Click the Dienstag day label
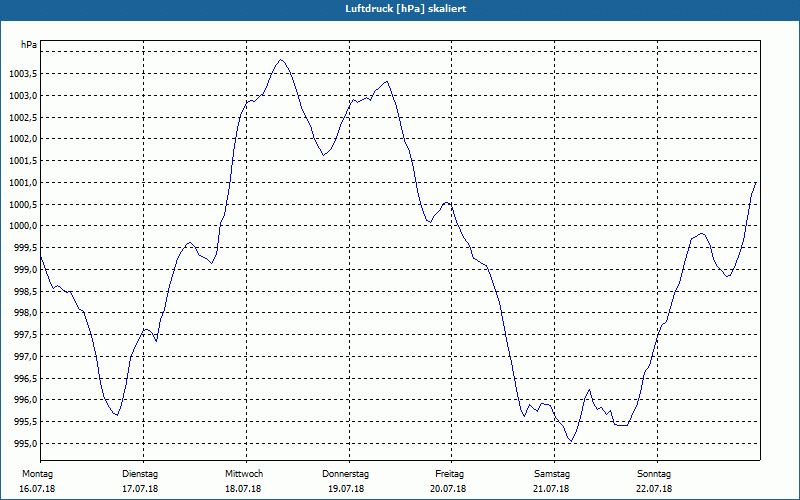Screen dimensions: 800x500 [x=140, y=474]
